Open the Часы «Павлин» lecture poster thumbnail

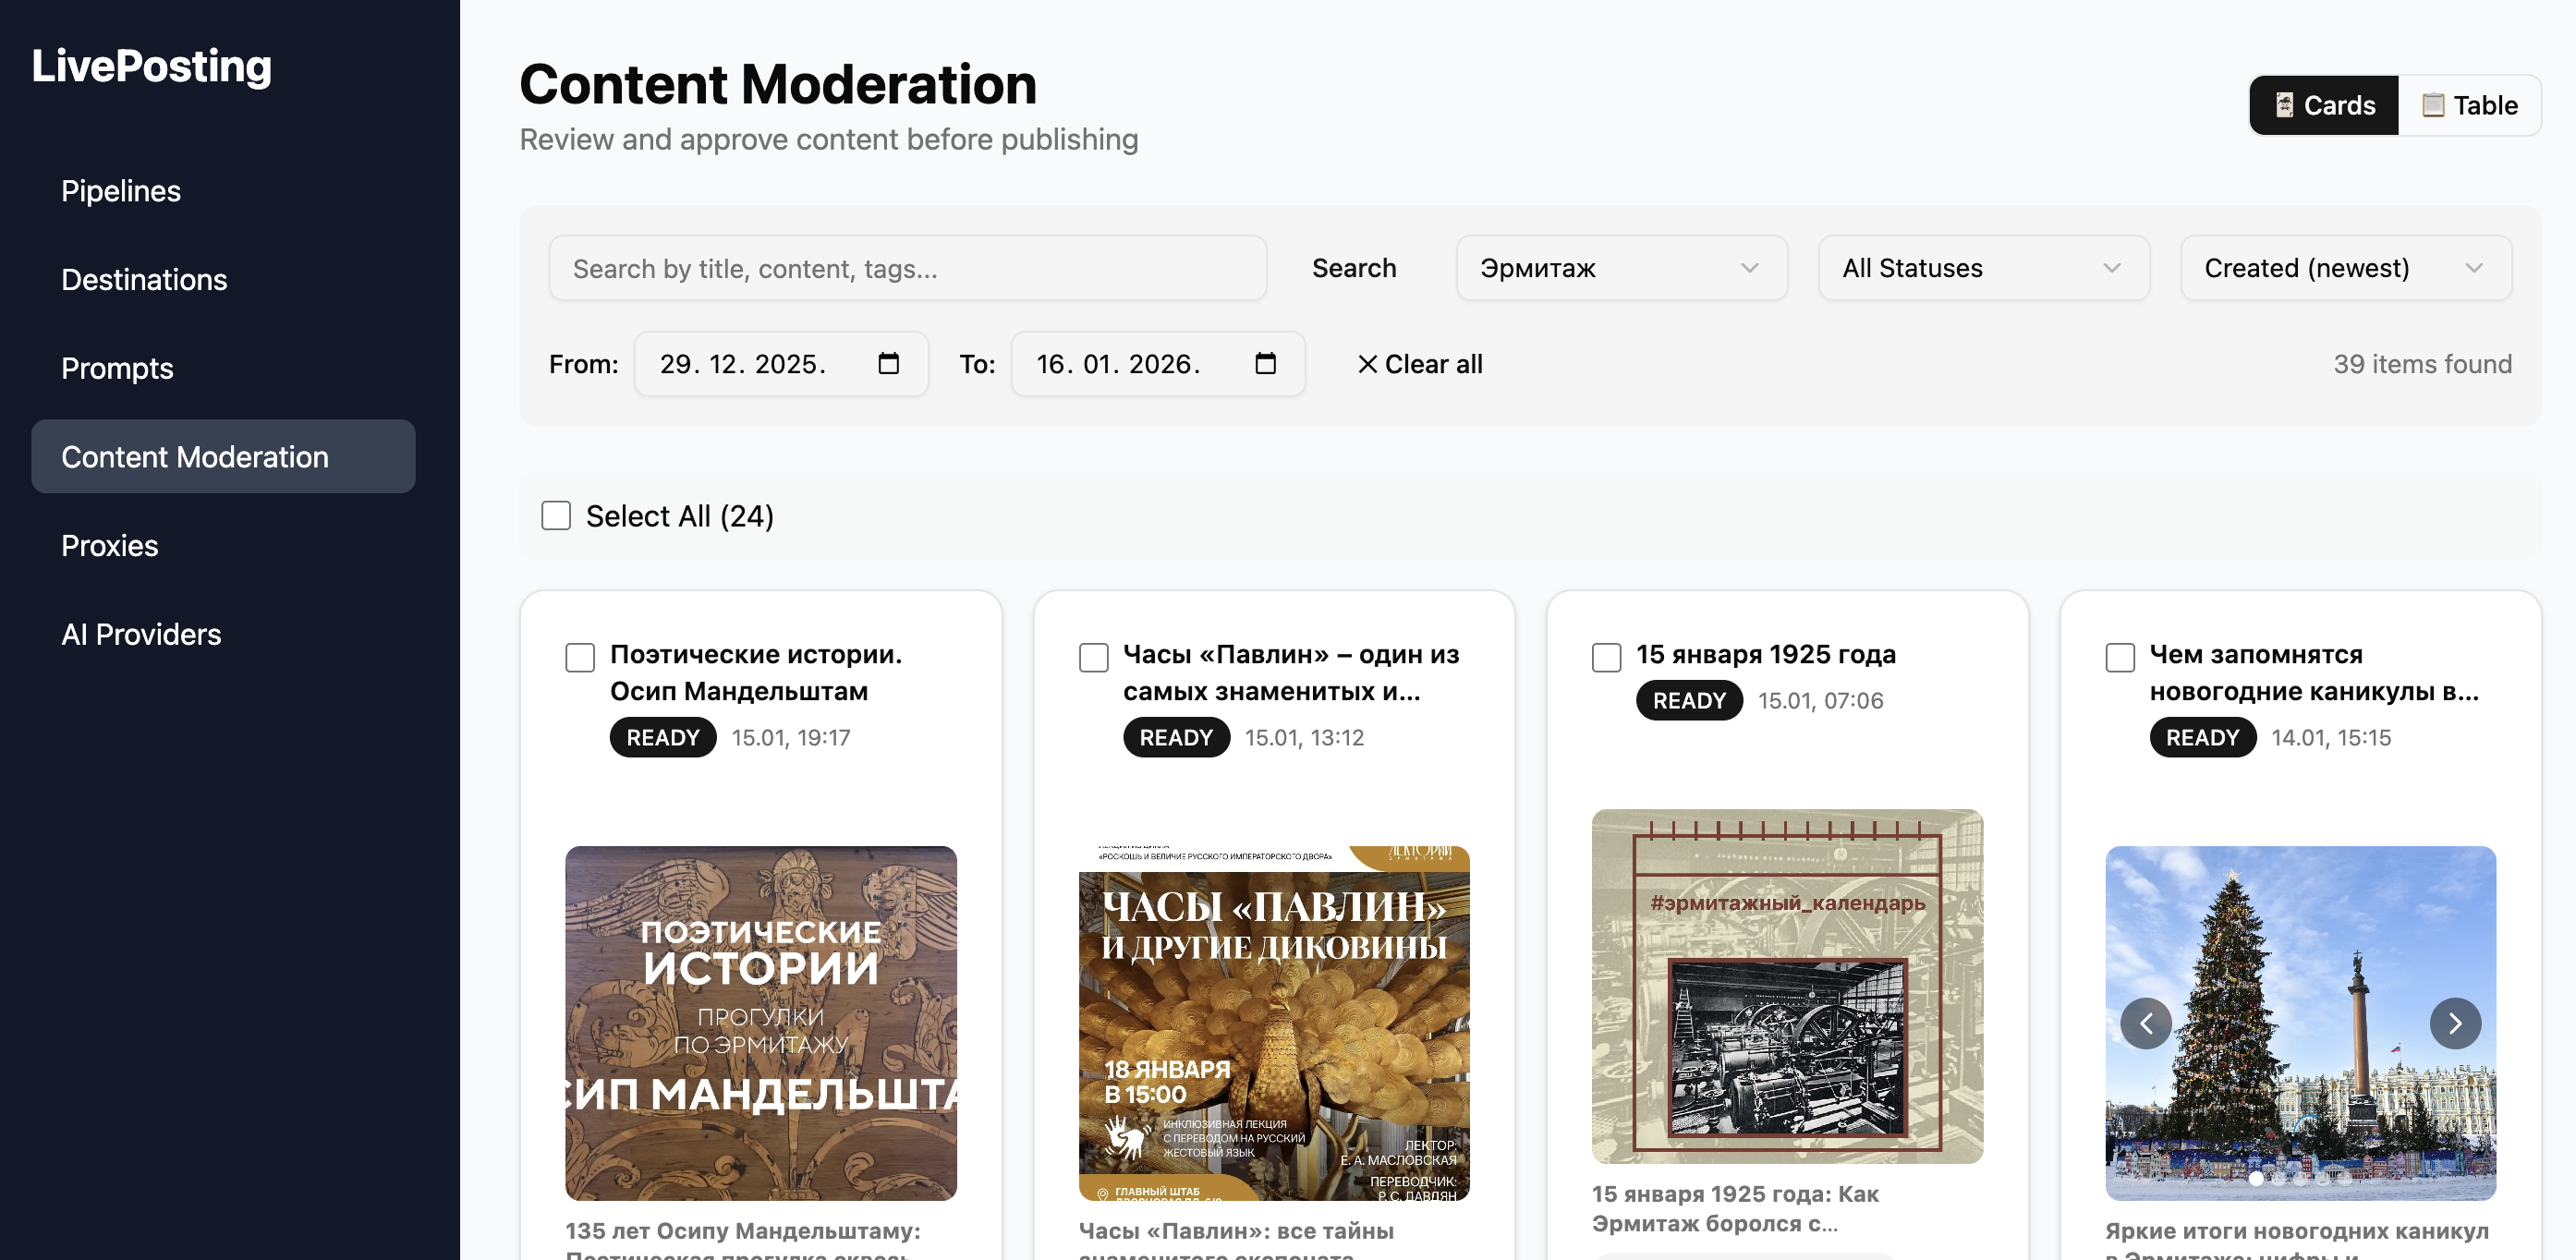1273,1022
